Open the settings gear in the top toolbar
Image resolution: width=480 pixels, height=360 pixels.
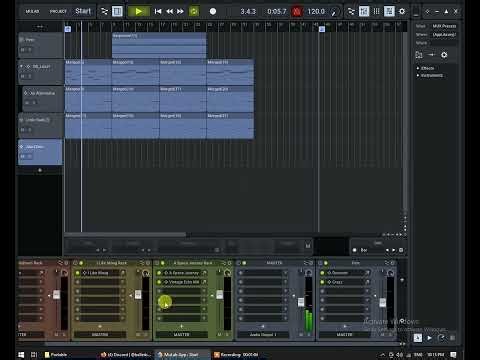(x=402, y=11)
